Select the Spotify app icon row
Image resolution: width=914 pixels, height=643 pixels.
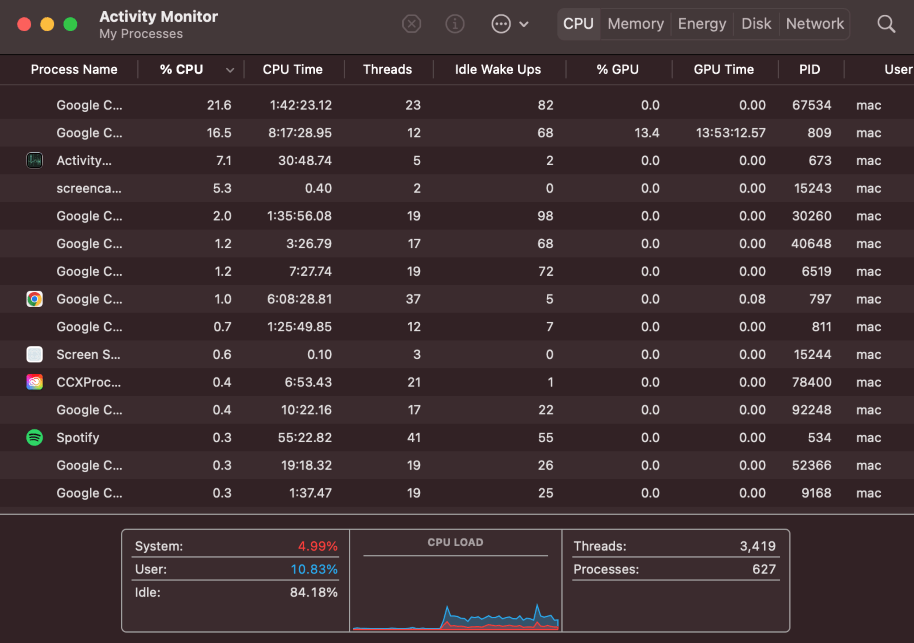click(x=35, y=438)
